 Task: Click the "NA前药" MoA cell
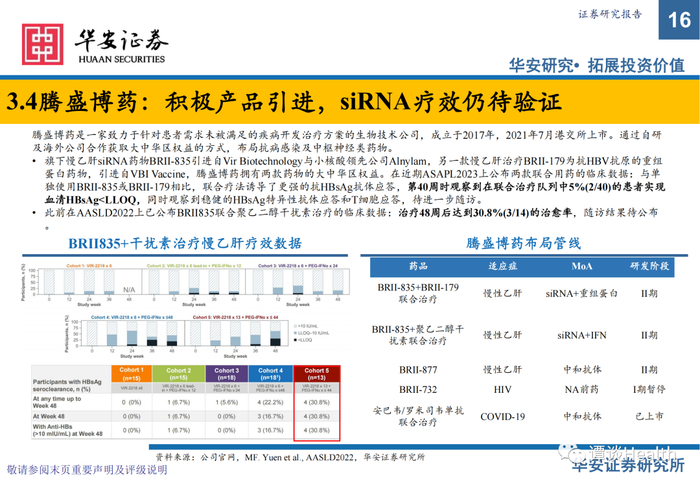tap(582, 389)
